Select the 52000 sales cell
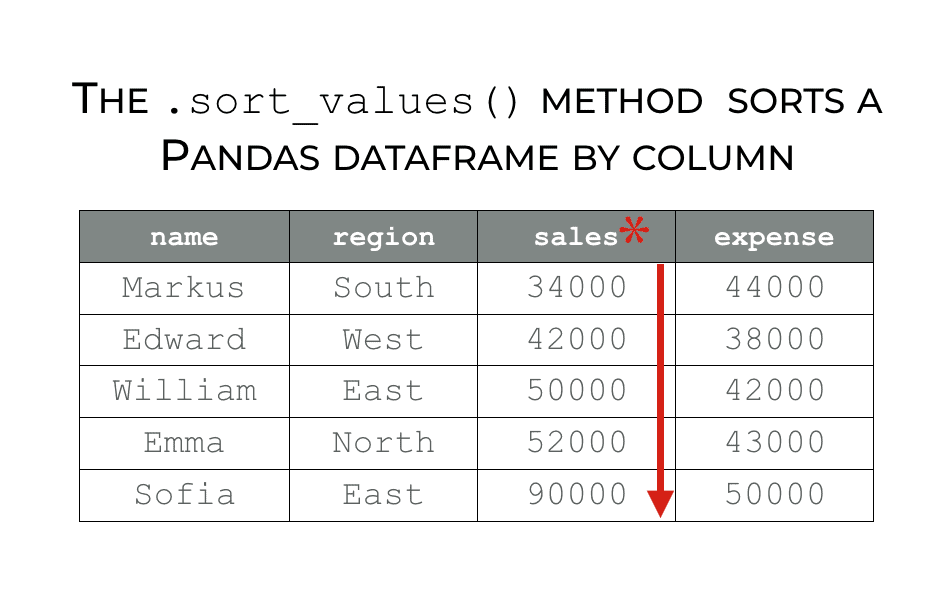The width and height of the screenshot is (950, 596). (x=576, y=443)
